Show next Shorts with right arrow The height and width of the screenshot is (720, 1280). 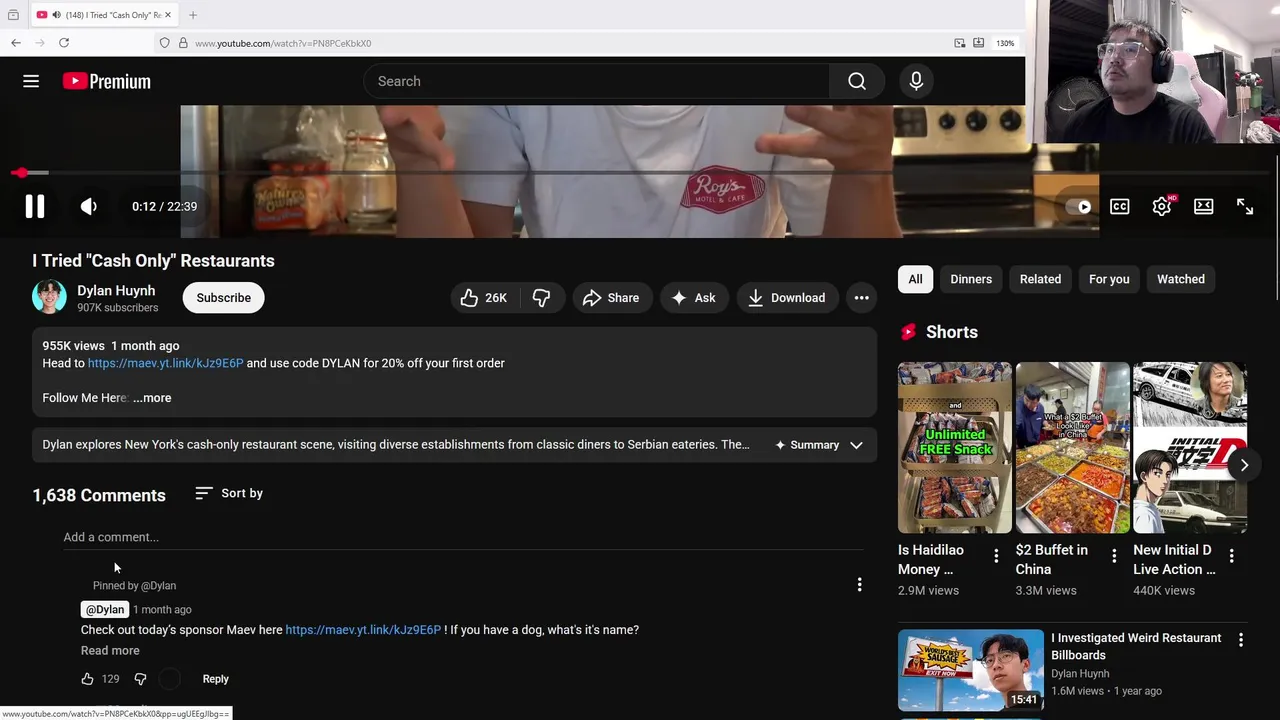pos(1244,465)
